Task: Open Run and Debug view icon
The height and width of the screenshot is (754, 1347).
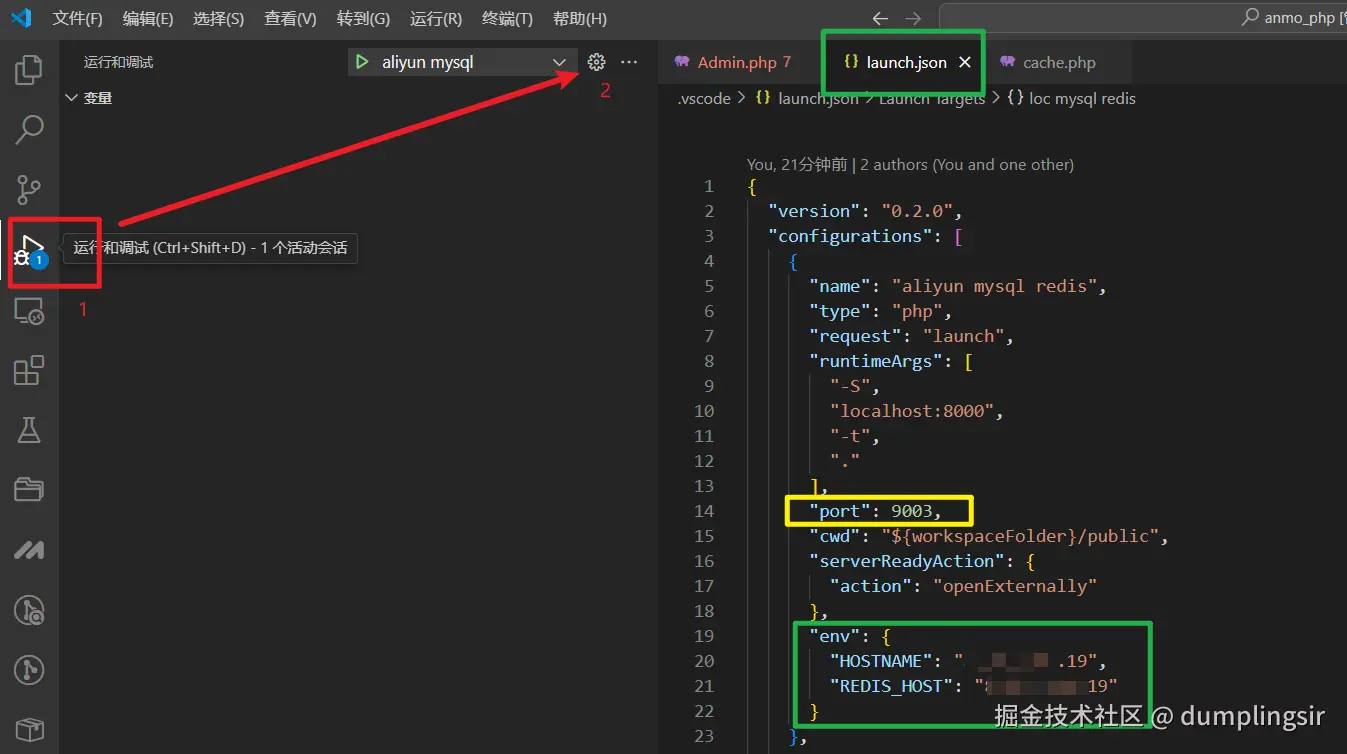Action: (x=29, y=250)
